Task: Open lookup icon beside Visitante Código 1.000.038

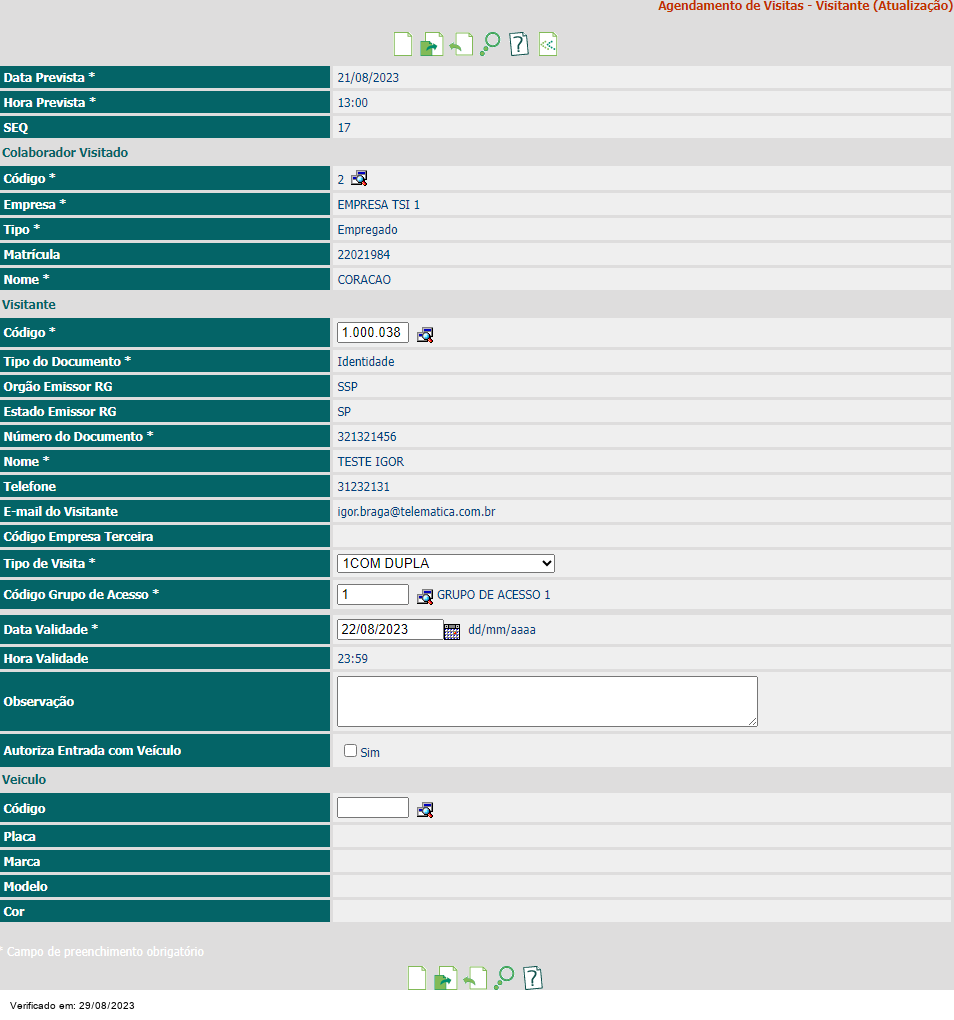Action: click(425, 334)
